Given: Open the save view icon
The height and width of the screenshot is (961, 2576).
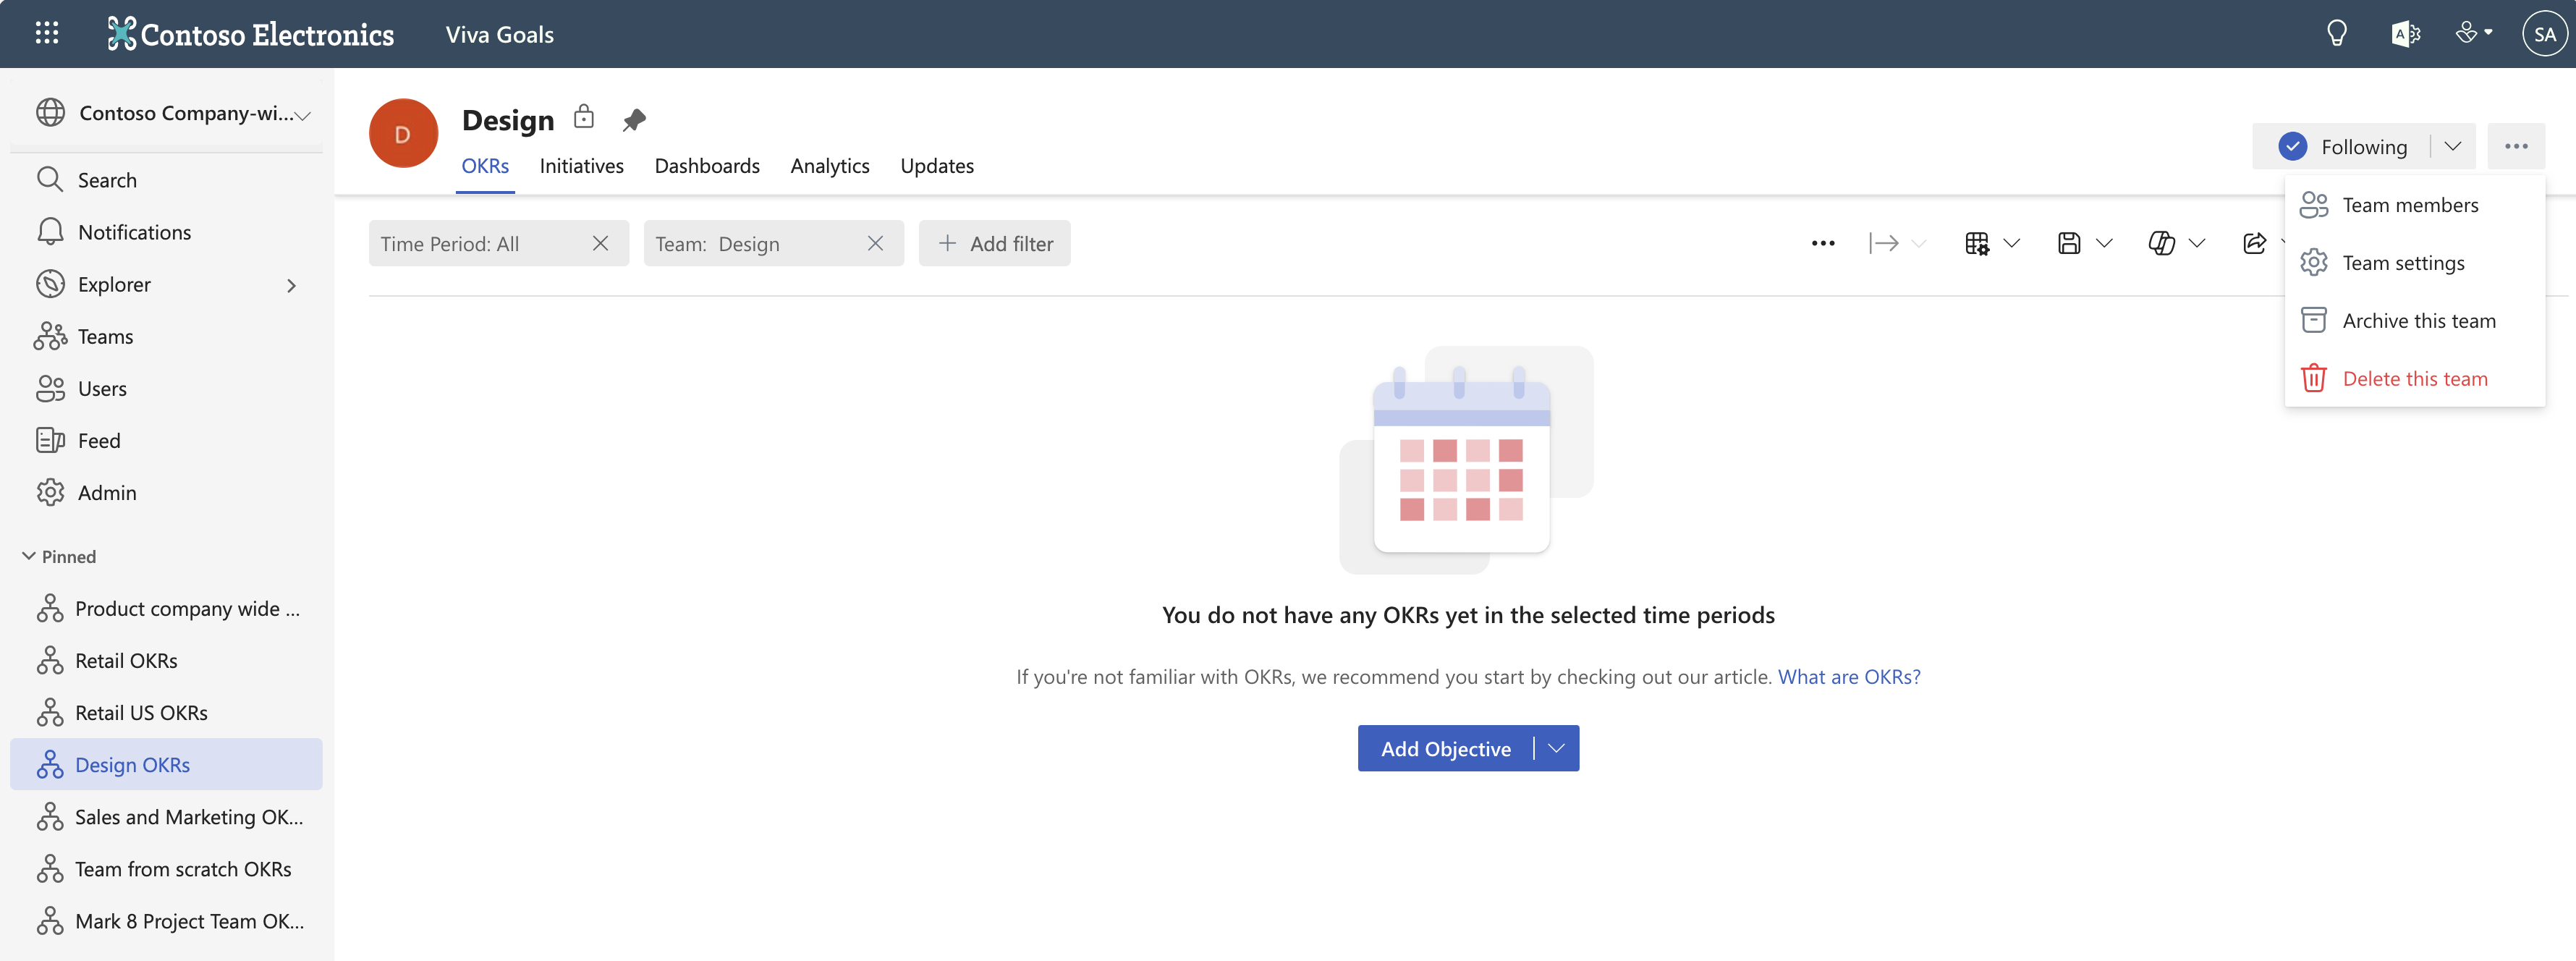Looking at the screenshot, I should 2069,243.
